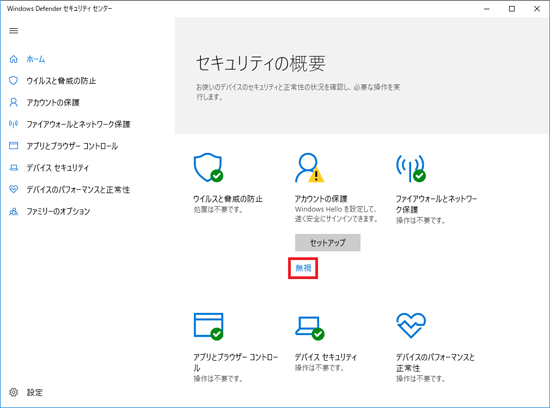Close the Windows Defender window
Image resolution: width=550 pixels, height=408 pixels.
point(537,9)
